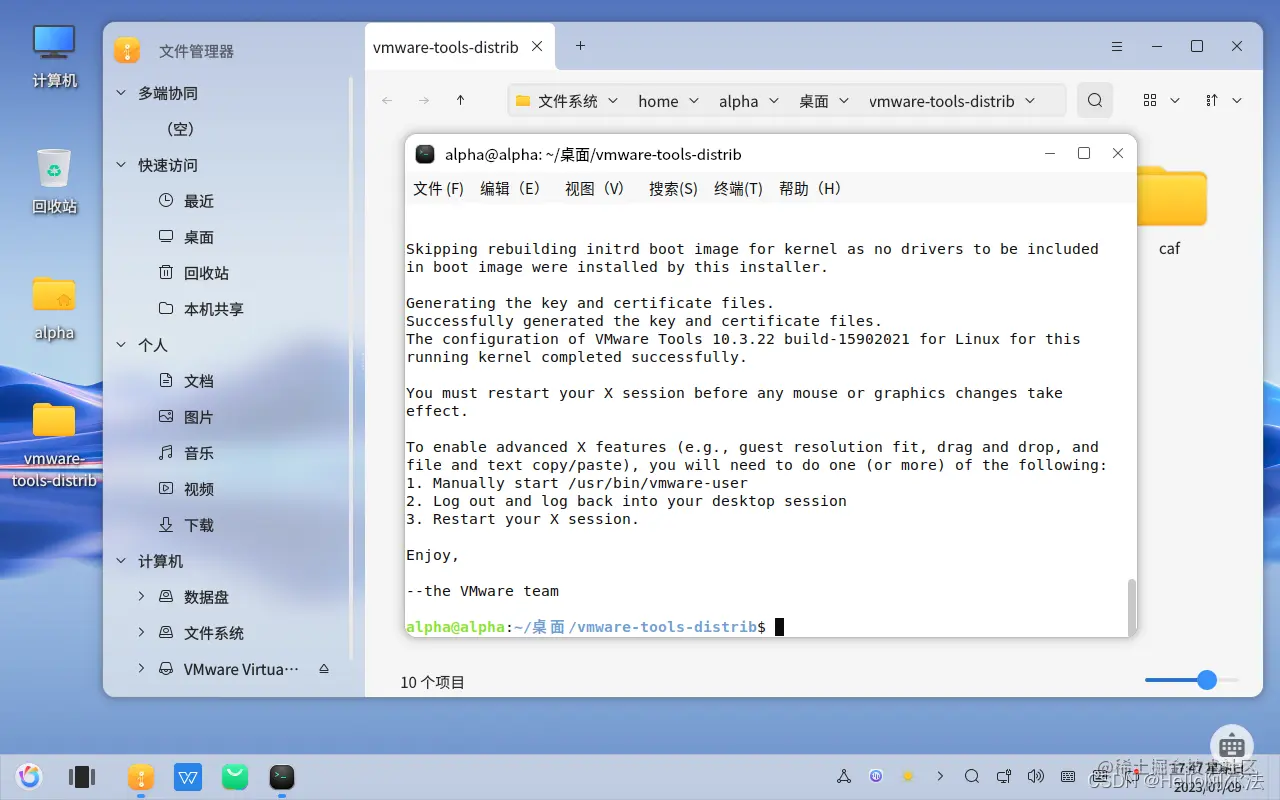
Task: Select the alpha home folder on desktop
Action: [54, 308]
